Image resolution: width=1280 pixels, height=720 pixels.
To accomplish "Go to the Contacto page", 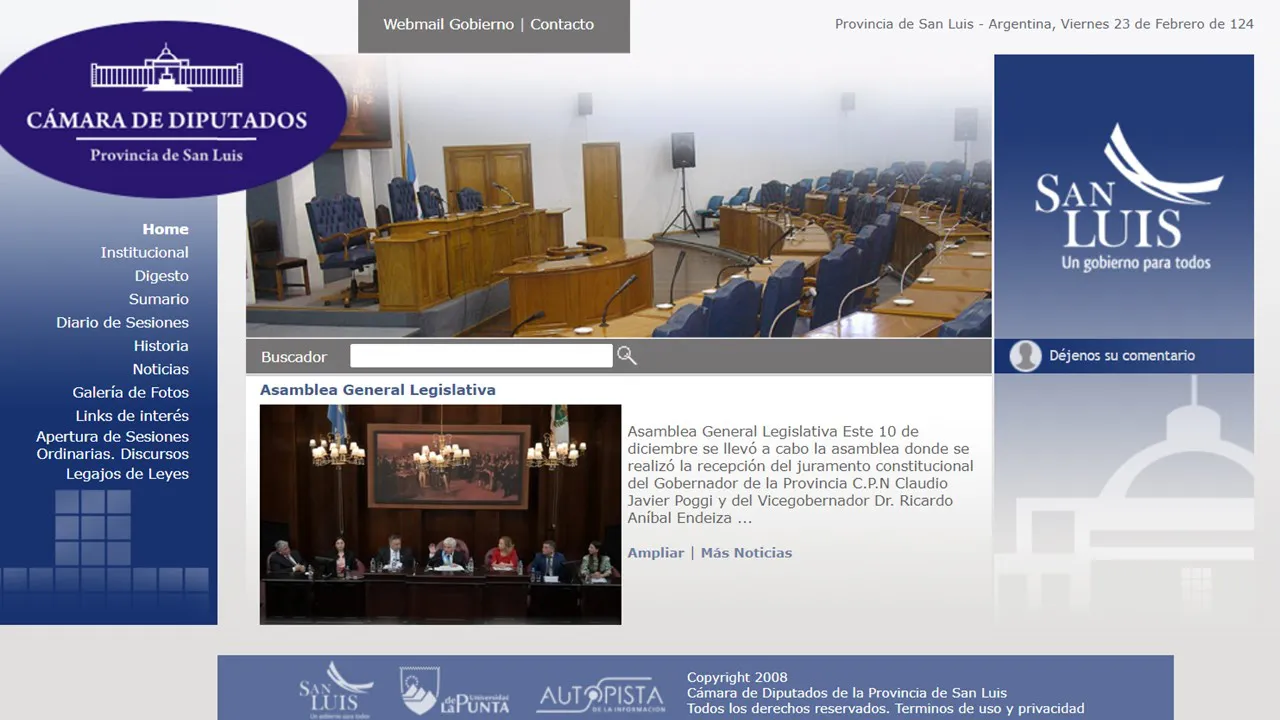I will pyautogui.click(x=562, y=24).
